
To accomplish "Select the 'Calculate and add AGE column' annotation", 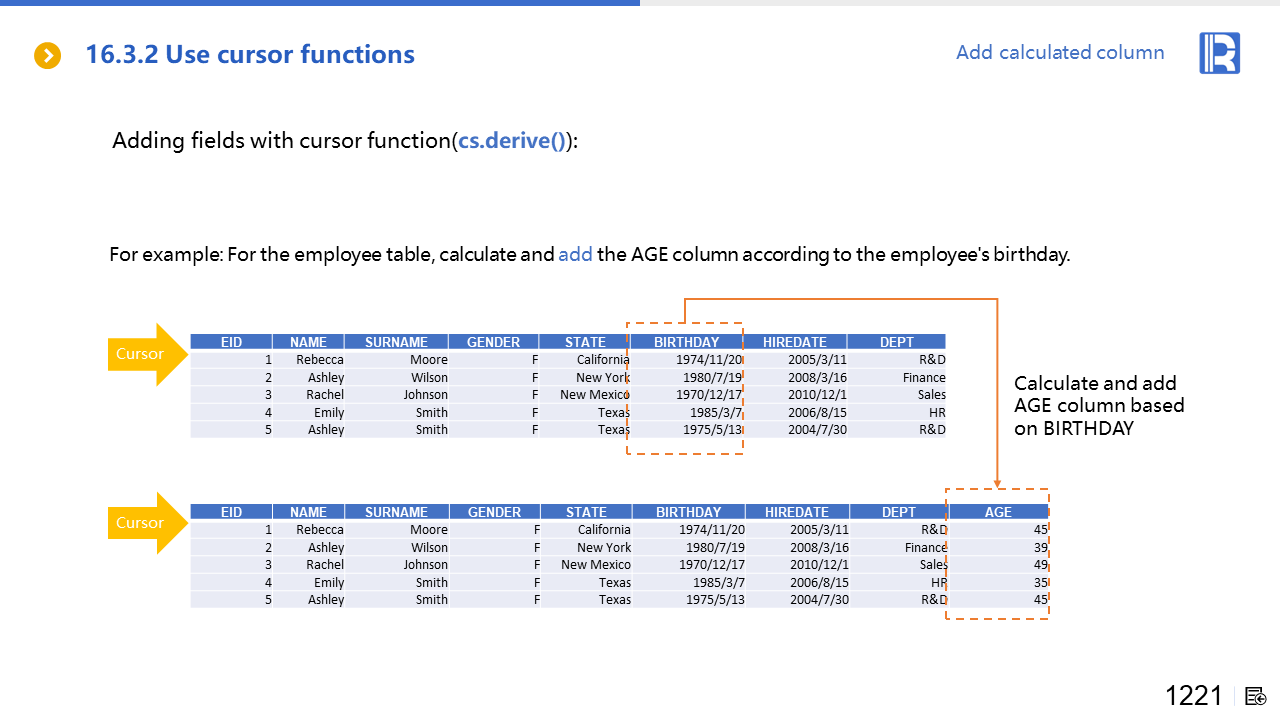I will click(x=1098, y=405).
